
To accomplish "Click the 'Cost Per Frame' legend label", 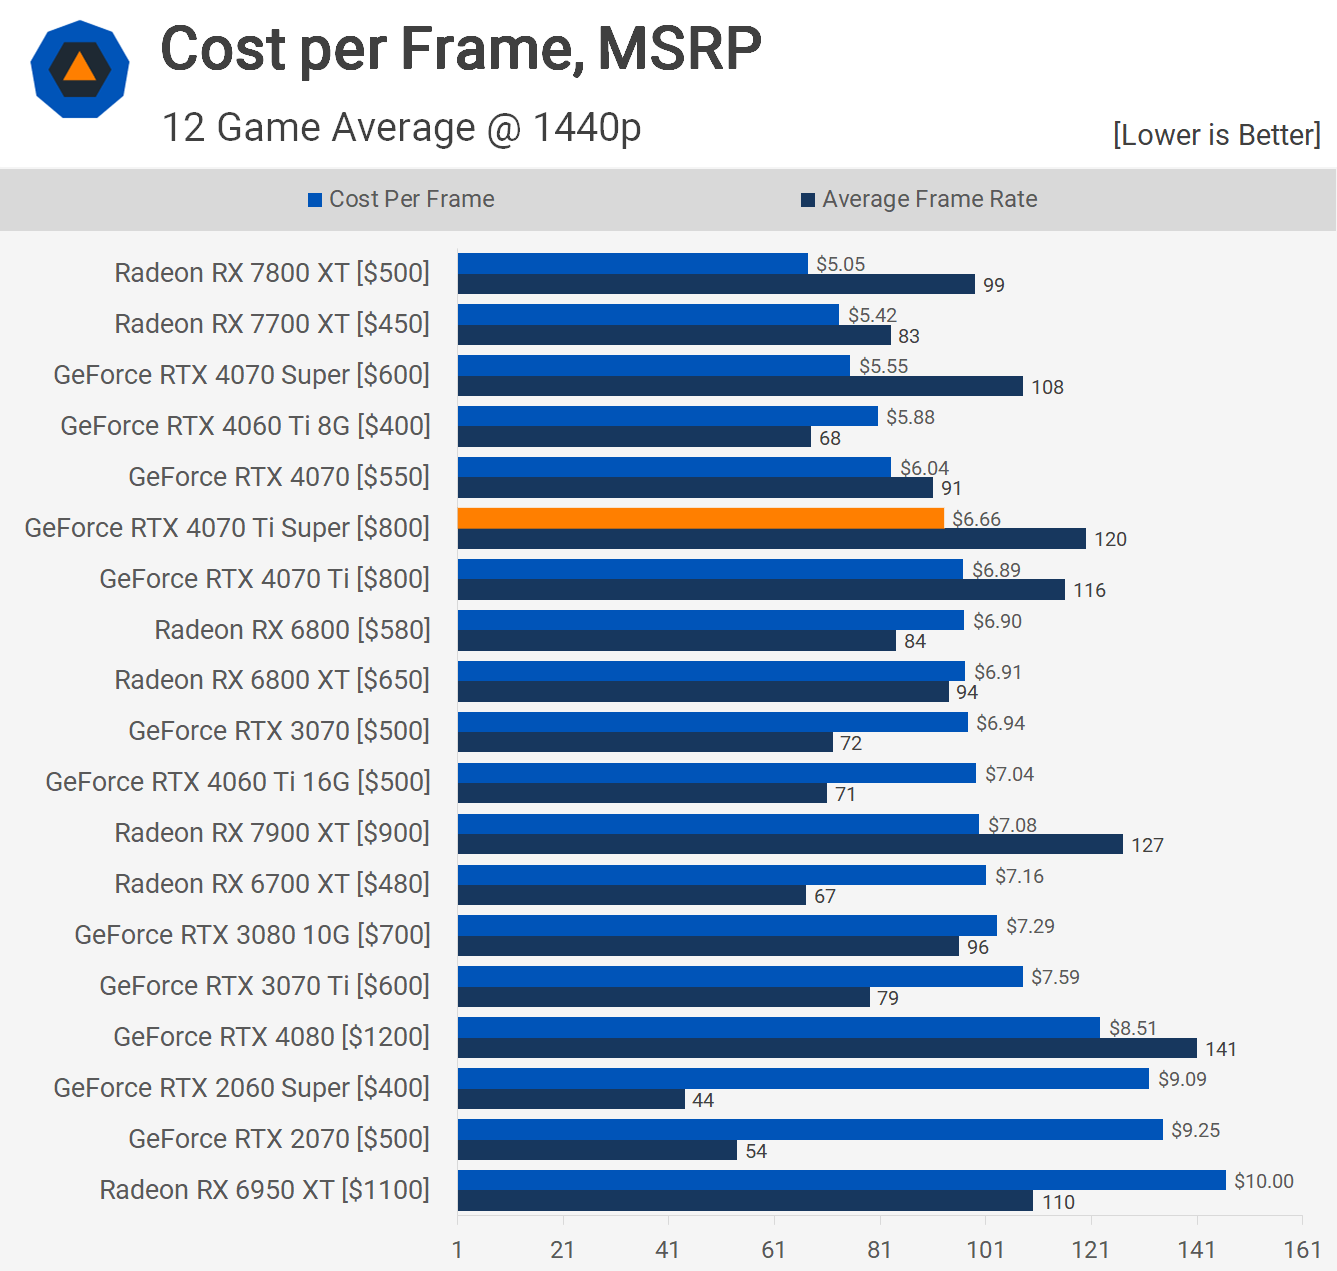I will (x=412, y=199).
